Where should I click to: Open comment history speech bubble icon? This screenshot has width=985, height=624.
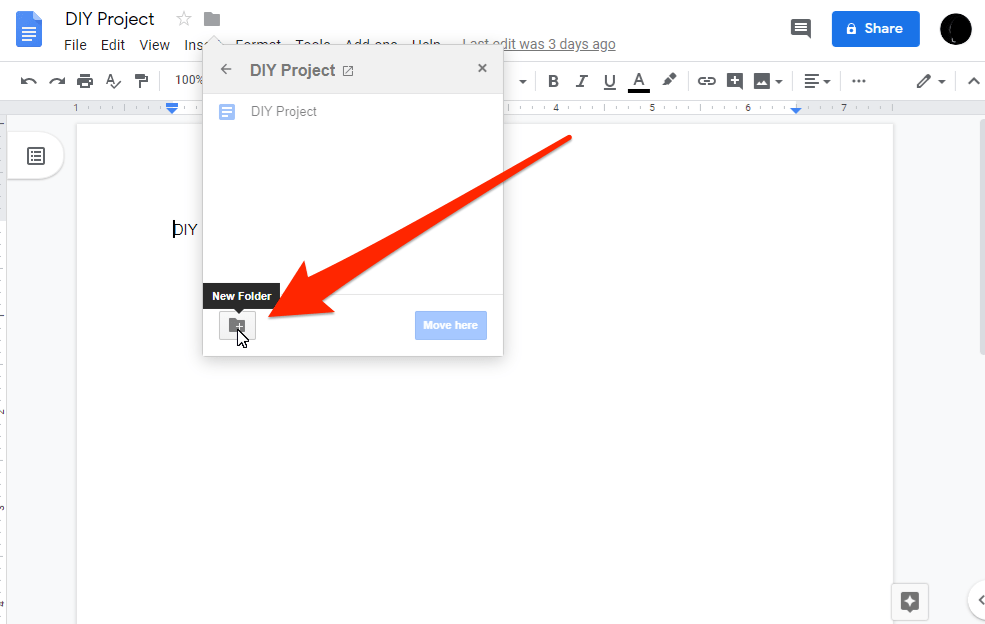point(800,28)
